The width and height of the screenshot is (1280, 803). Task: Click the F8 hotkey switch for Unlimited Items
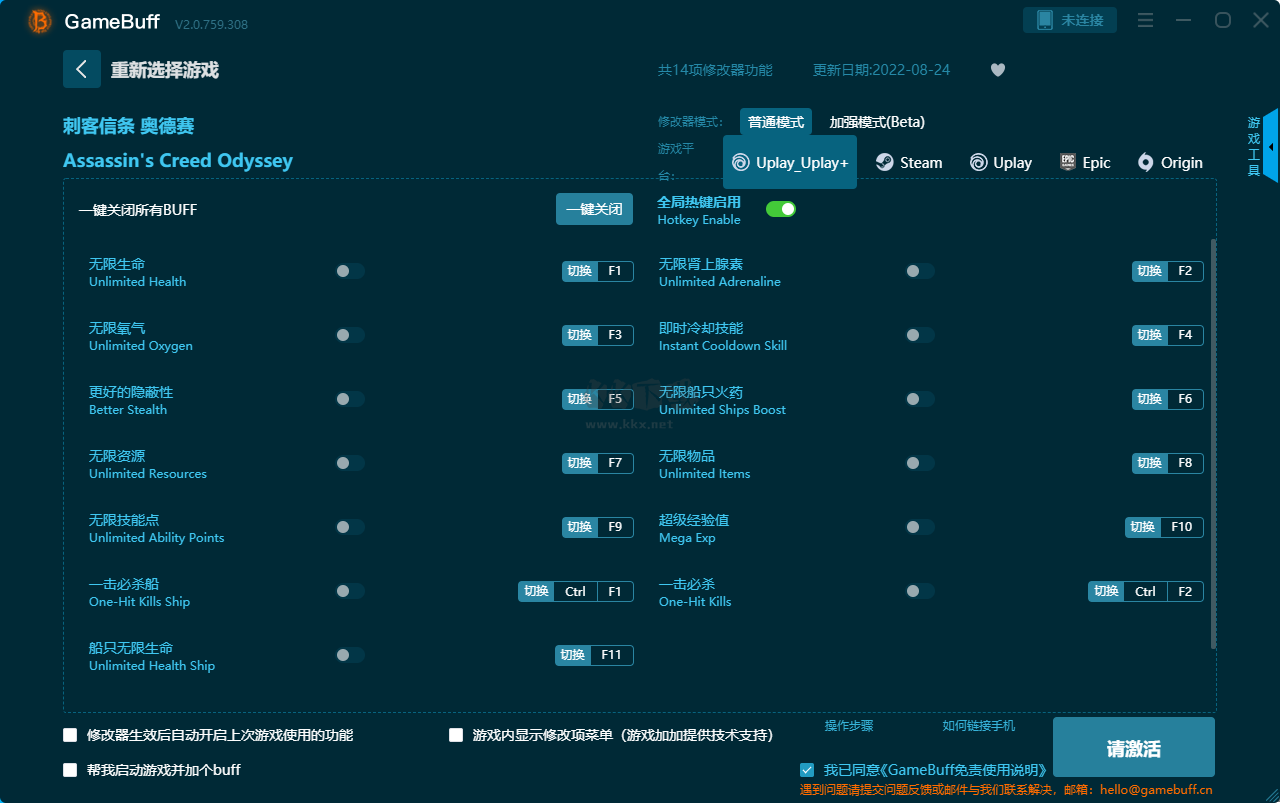coord(1168,463)
